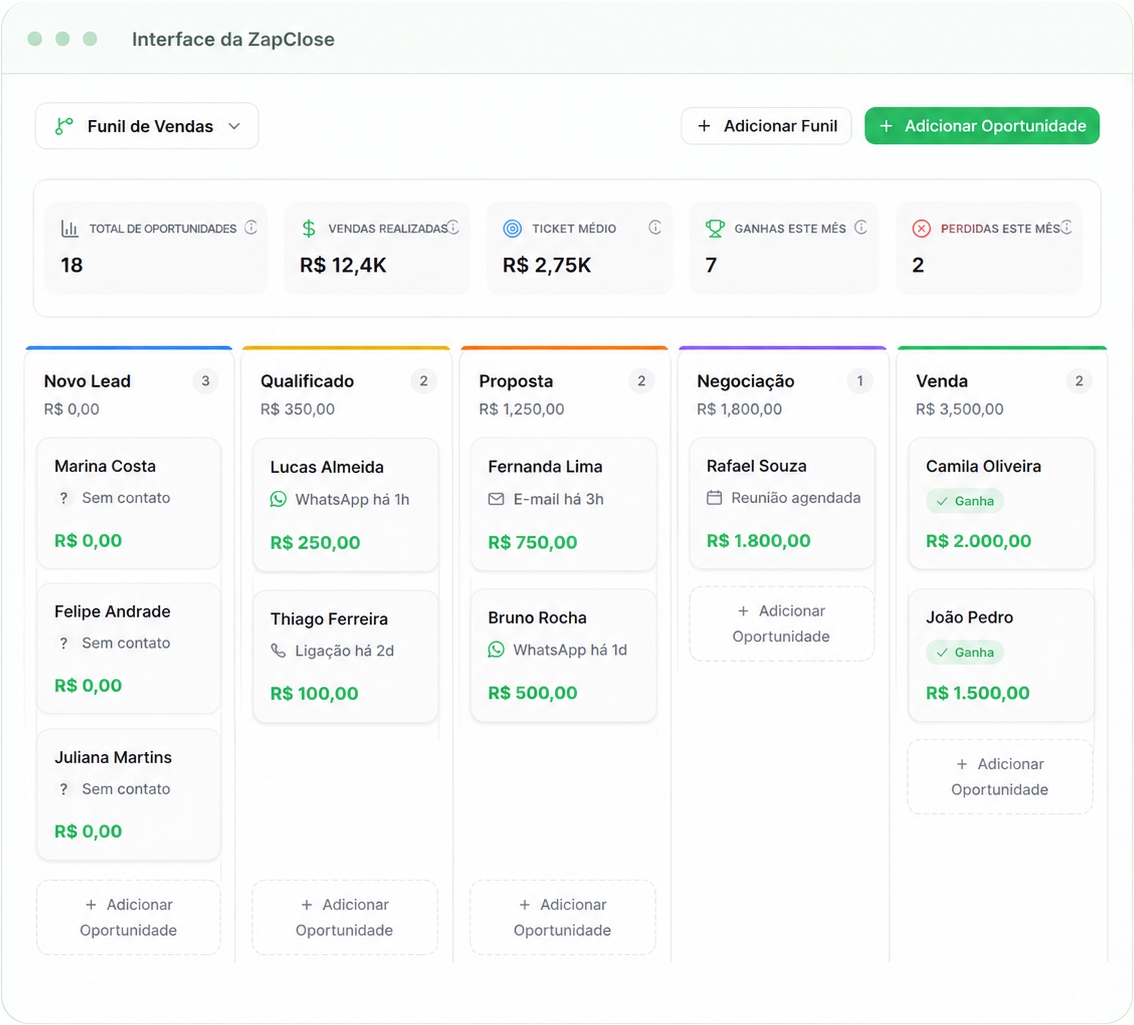Click the Vendas Realizadas dollar icon
Screen dimensions: 1134x1025
click(309, 229)
